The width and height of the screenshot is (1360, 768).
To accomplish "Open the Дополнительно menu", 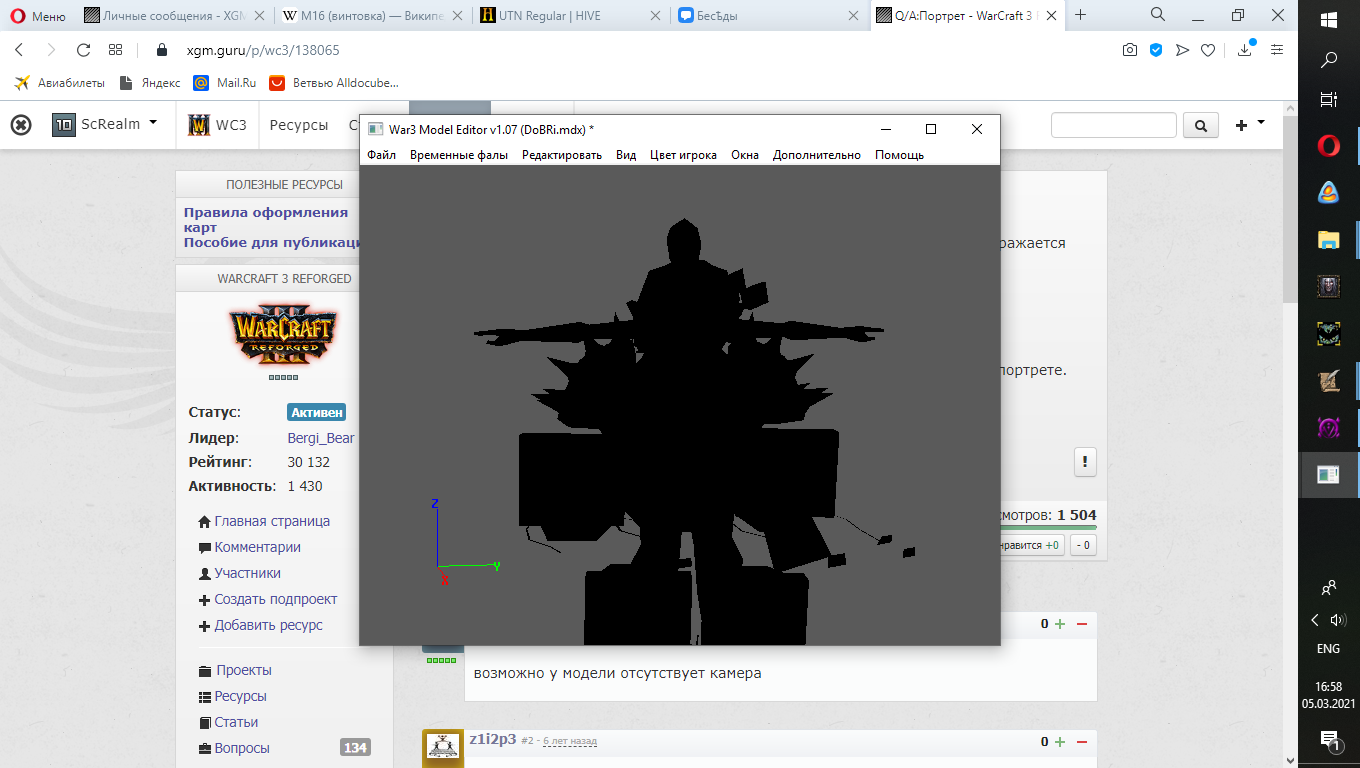I will (817, 155).
